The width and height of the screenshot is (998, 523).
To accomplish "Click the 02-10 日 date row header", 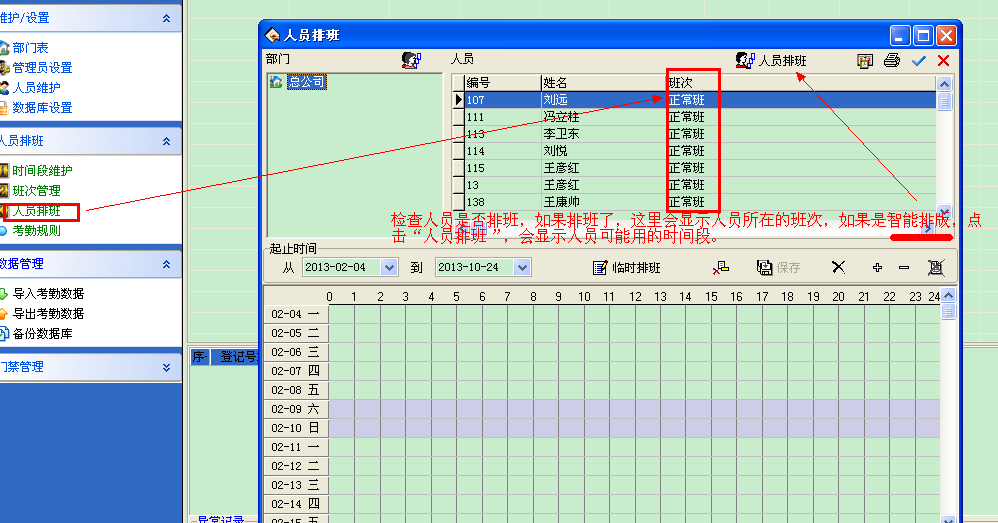I will click(x=296, y=428).
